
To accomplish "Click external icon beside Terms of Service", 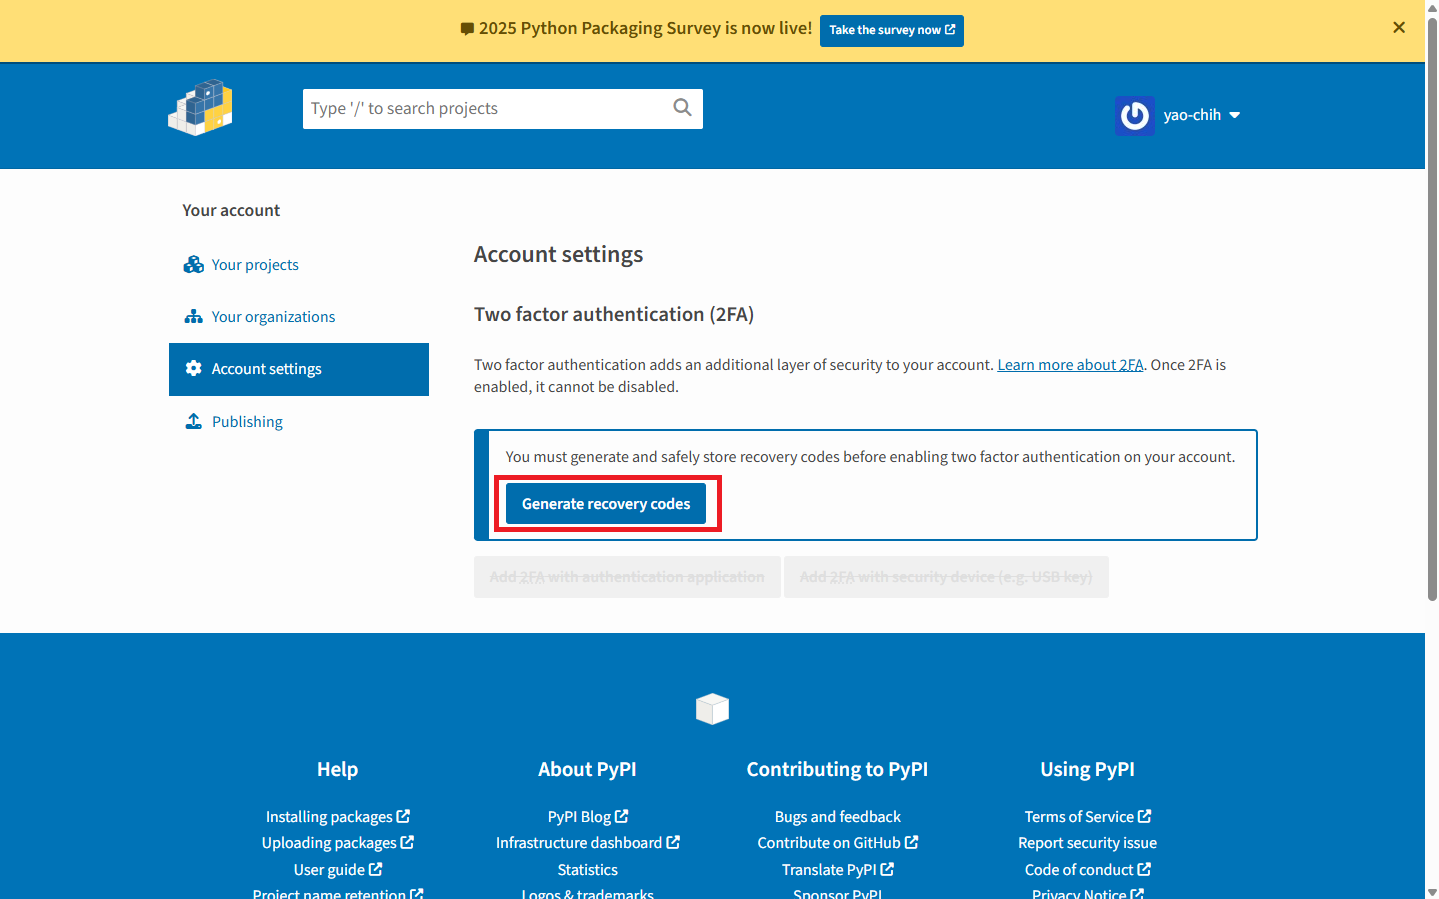I will coord(1144,816).
